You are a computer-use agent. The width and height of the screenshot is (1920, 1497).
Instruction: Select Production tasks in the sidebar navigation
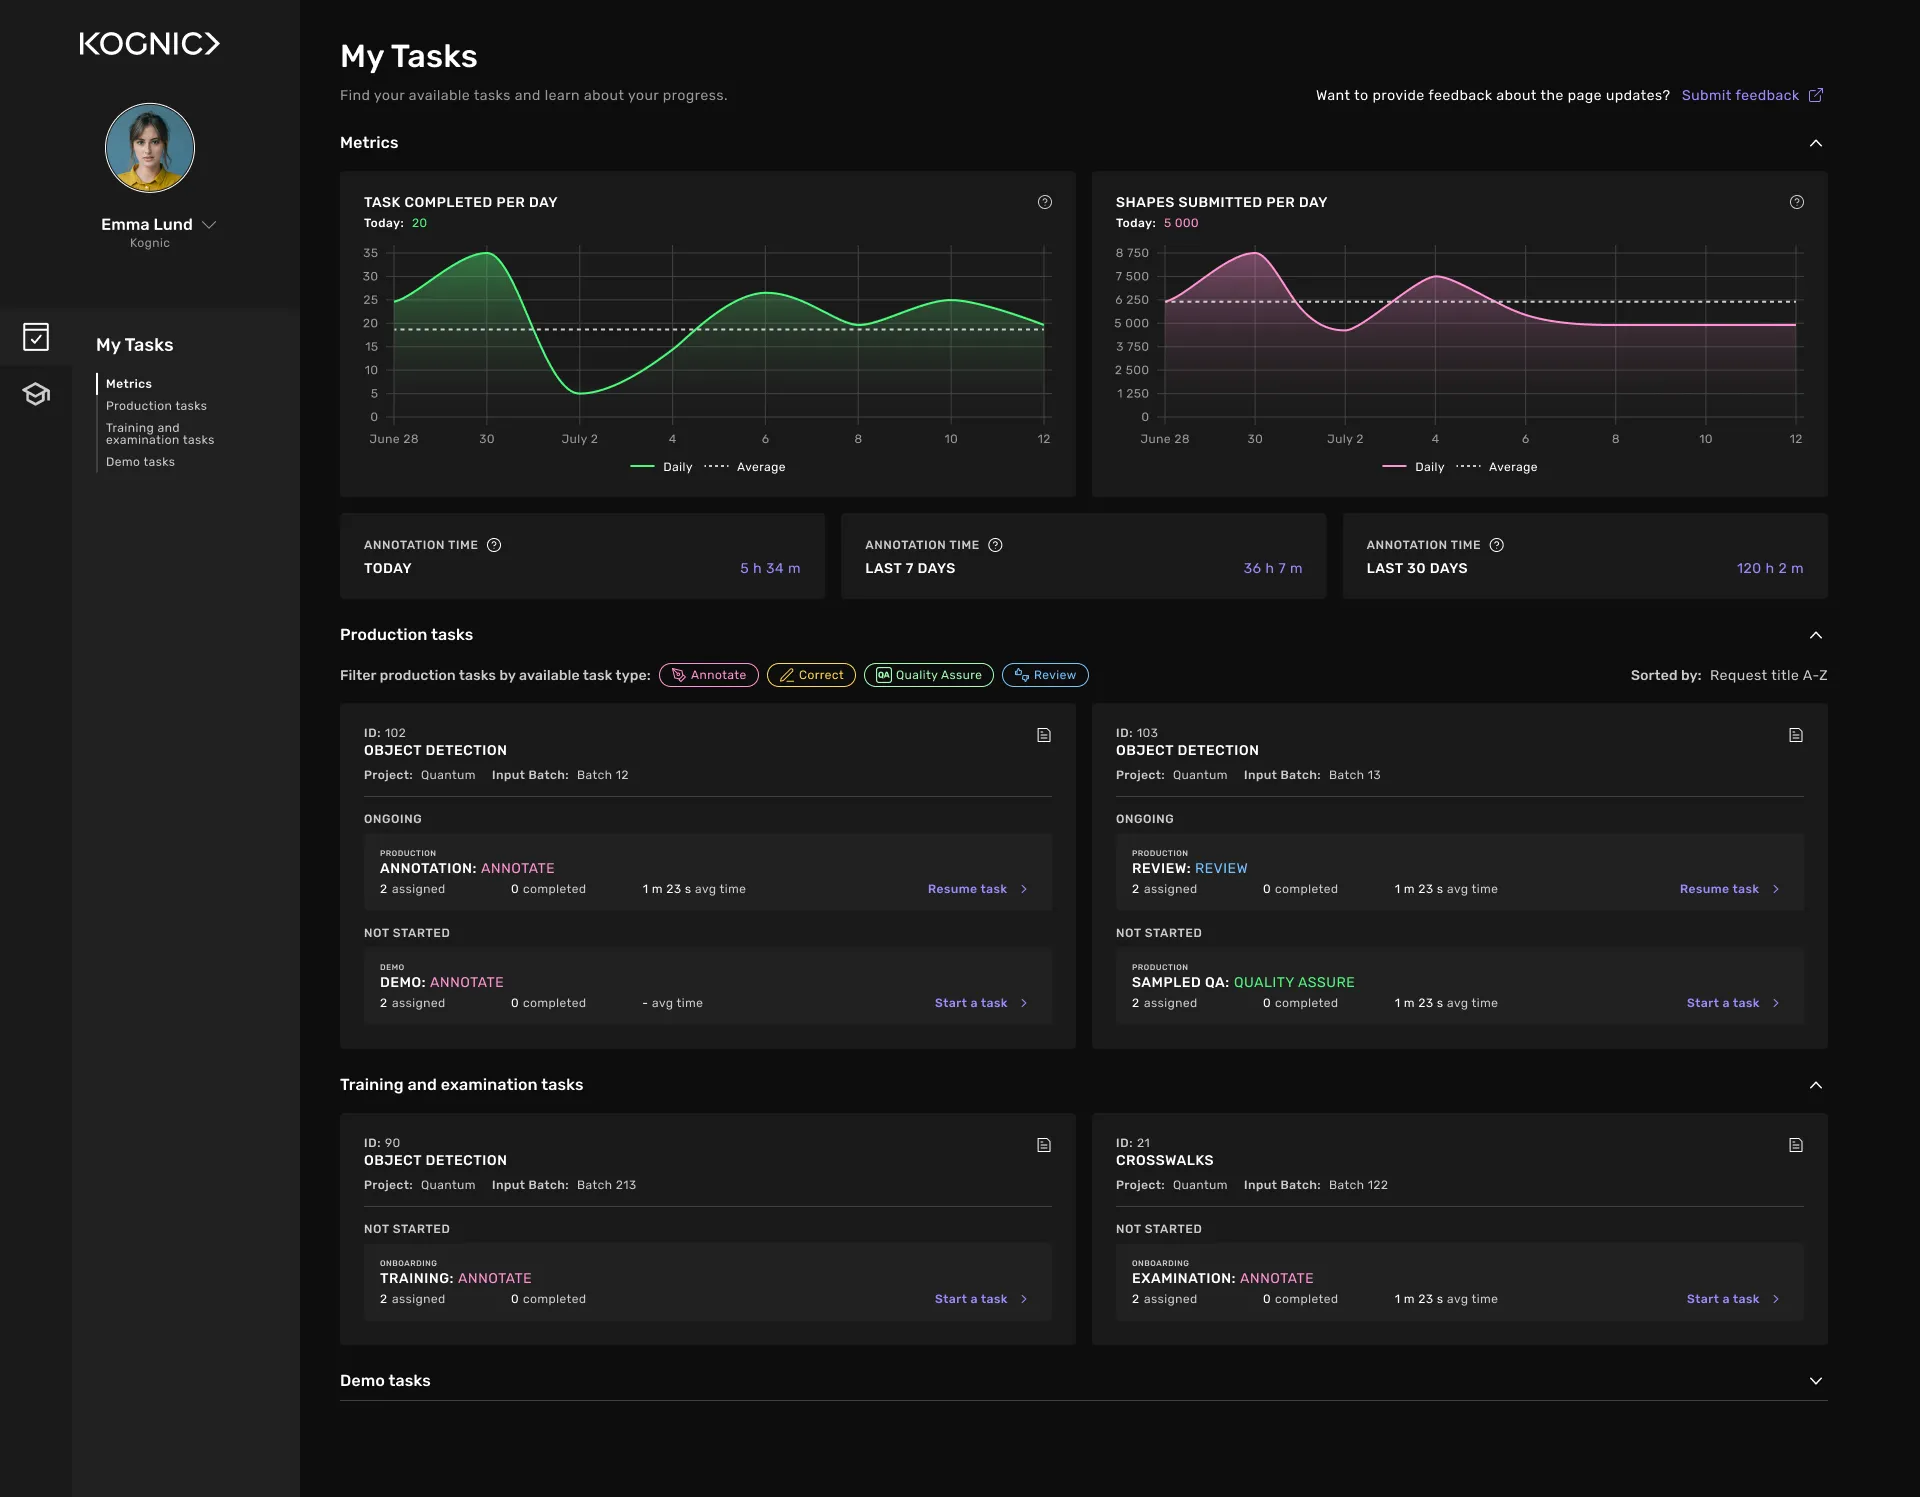(x=156, y=406)
